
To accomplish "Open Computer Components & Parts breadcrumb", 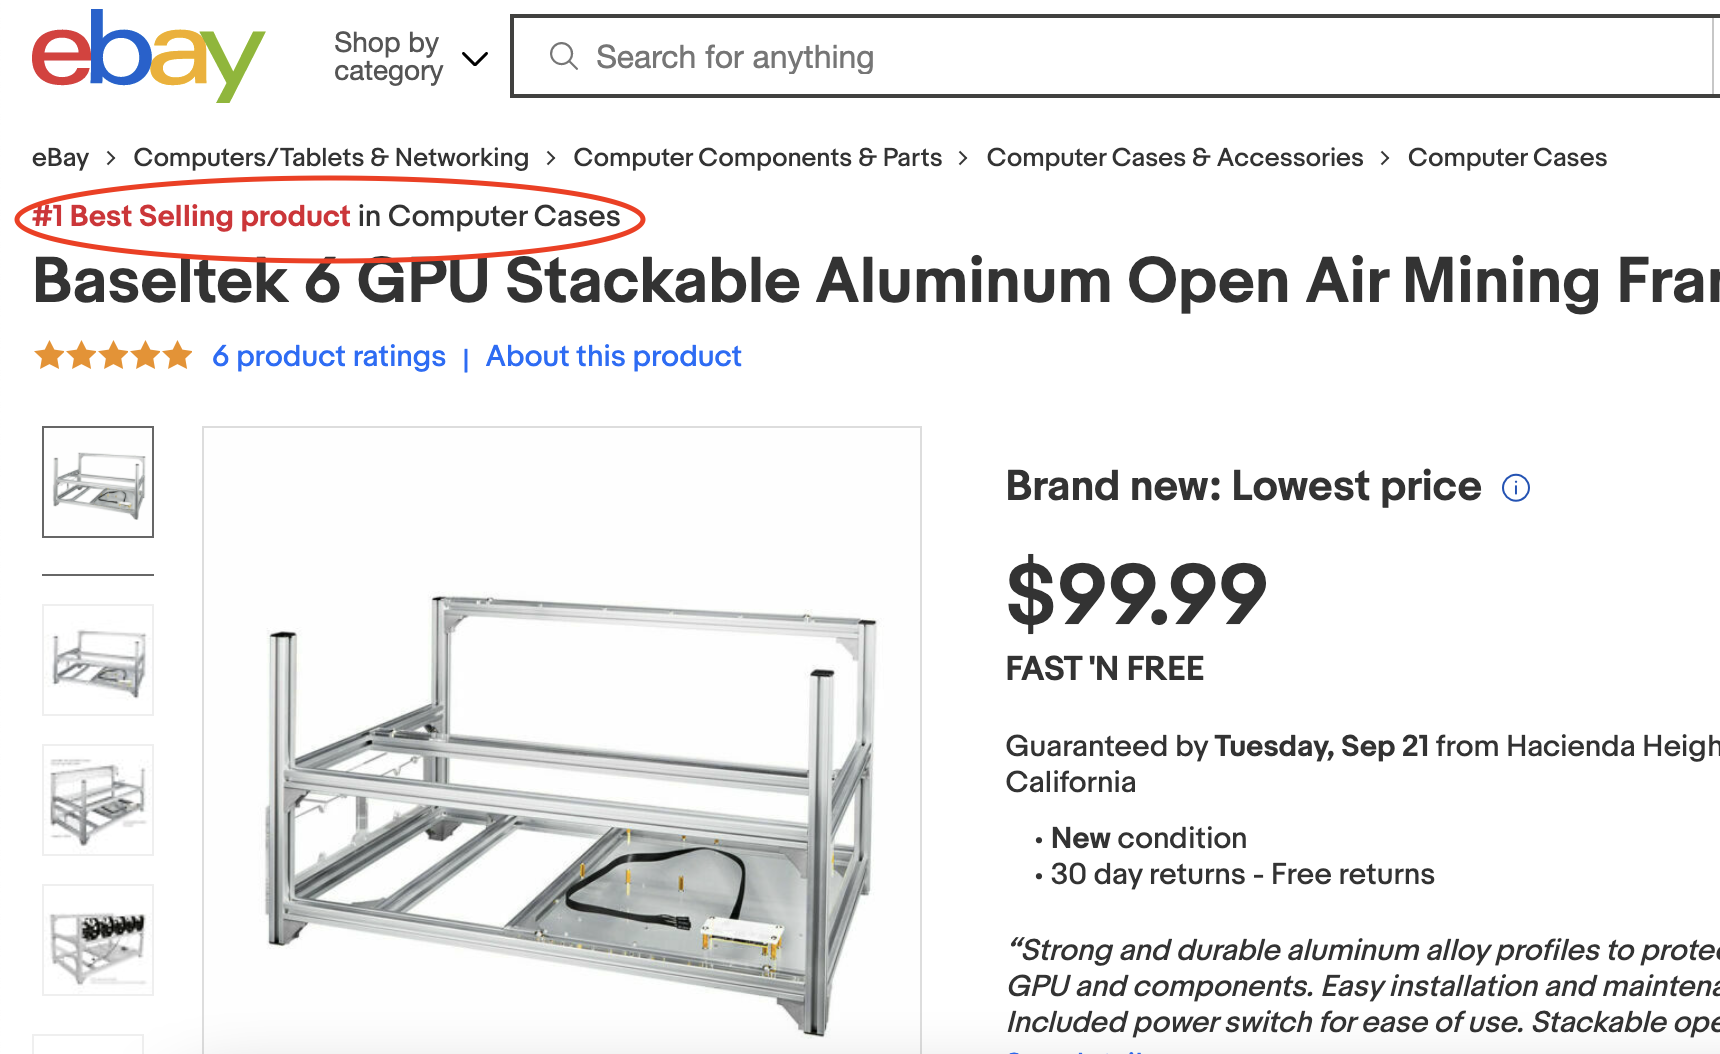I will [757, 157].
